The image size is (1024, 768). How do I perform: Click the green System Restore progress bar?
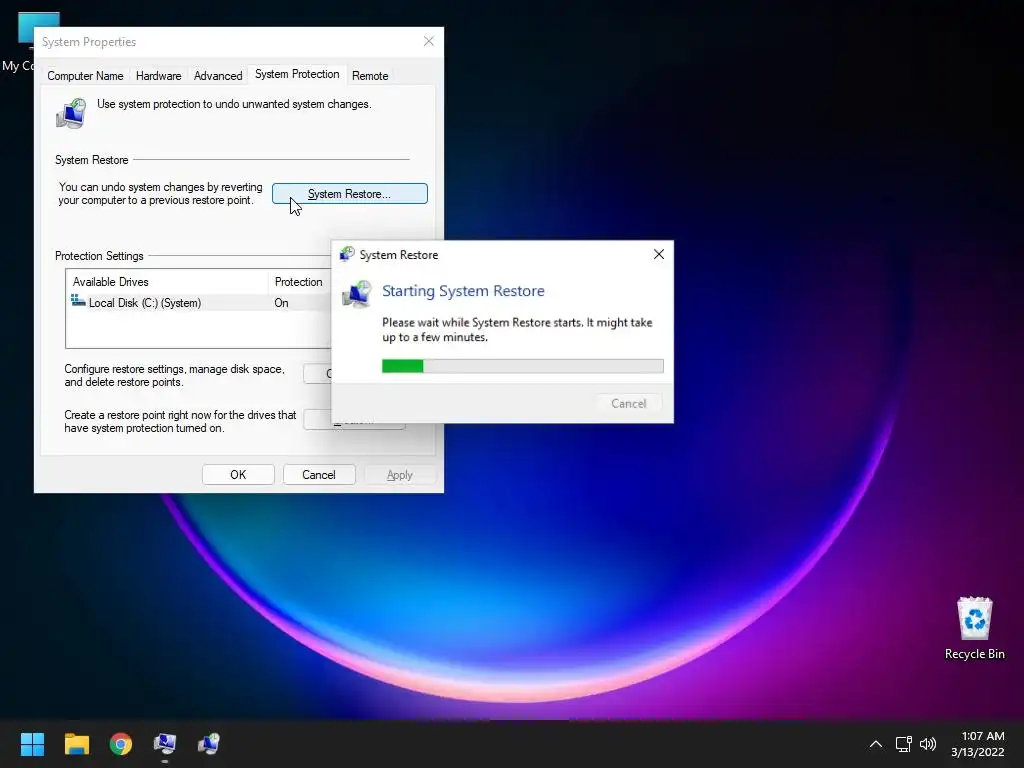pyautogui.click(x=522, y=366)
